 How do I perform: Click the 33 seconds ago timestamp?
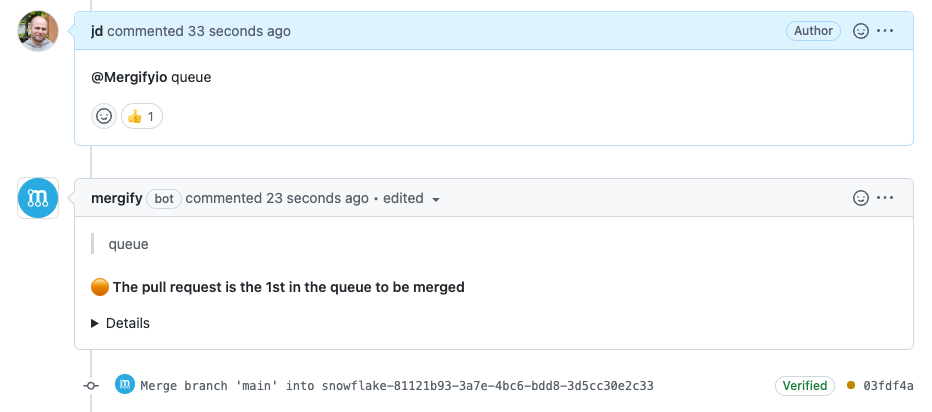click(240, 31)
